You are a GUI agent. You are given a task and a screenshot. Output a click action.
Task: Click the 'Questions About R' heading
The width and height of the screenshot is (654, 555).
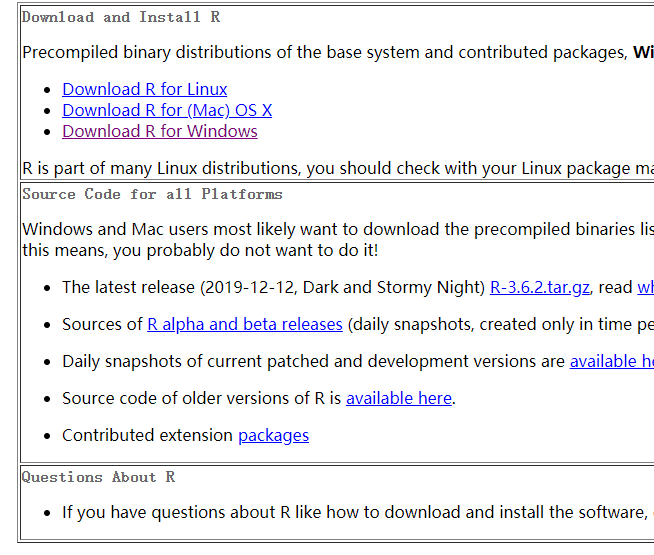[98, 477]
